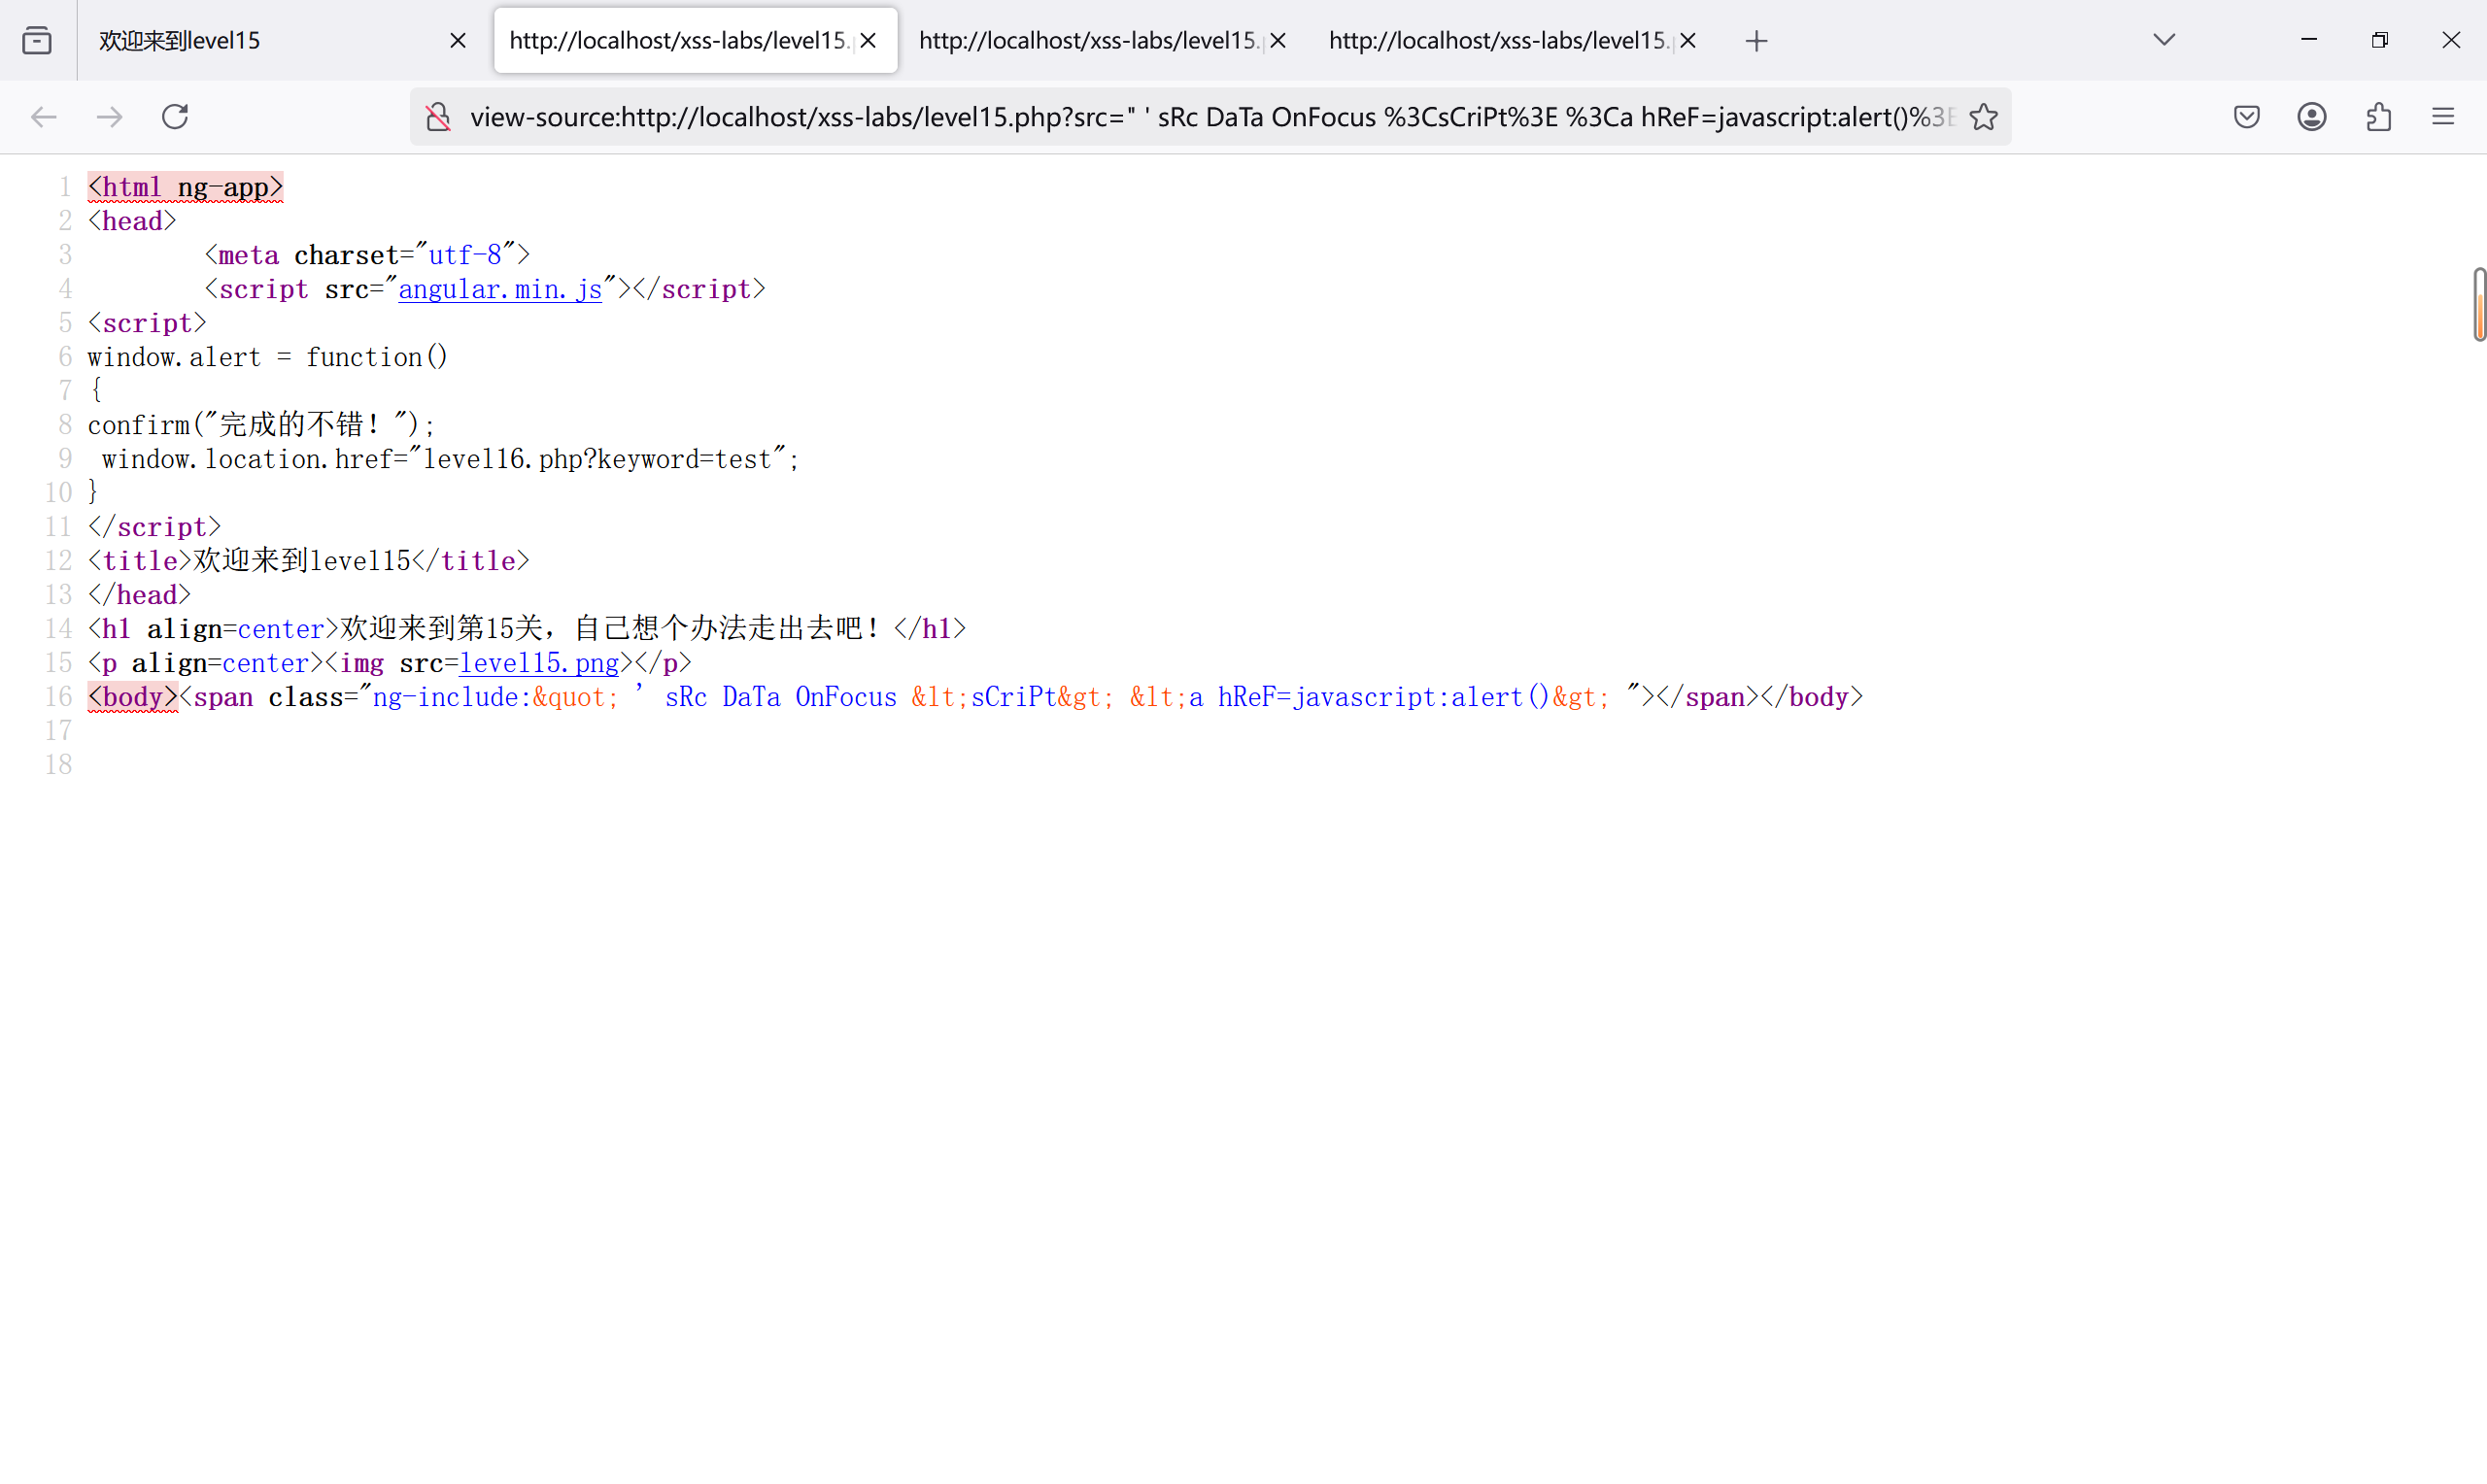Close the last level15 tab
This screenshot has width=2487, height=1484.
(x=1688, y=41)
